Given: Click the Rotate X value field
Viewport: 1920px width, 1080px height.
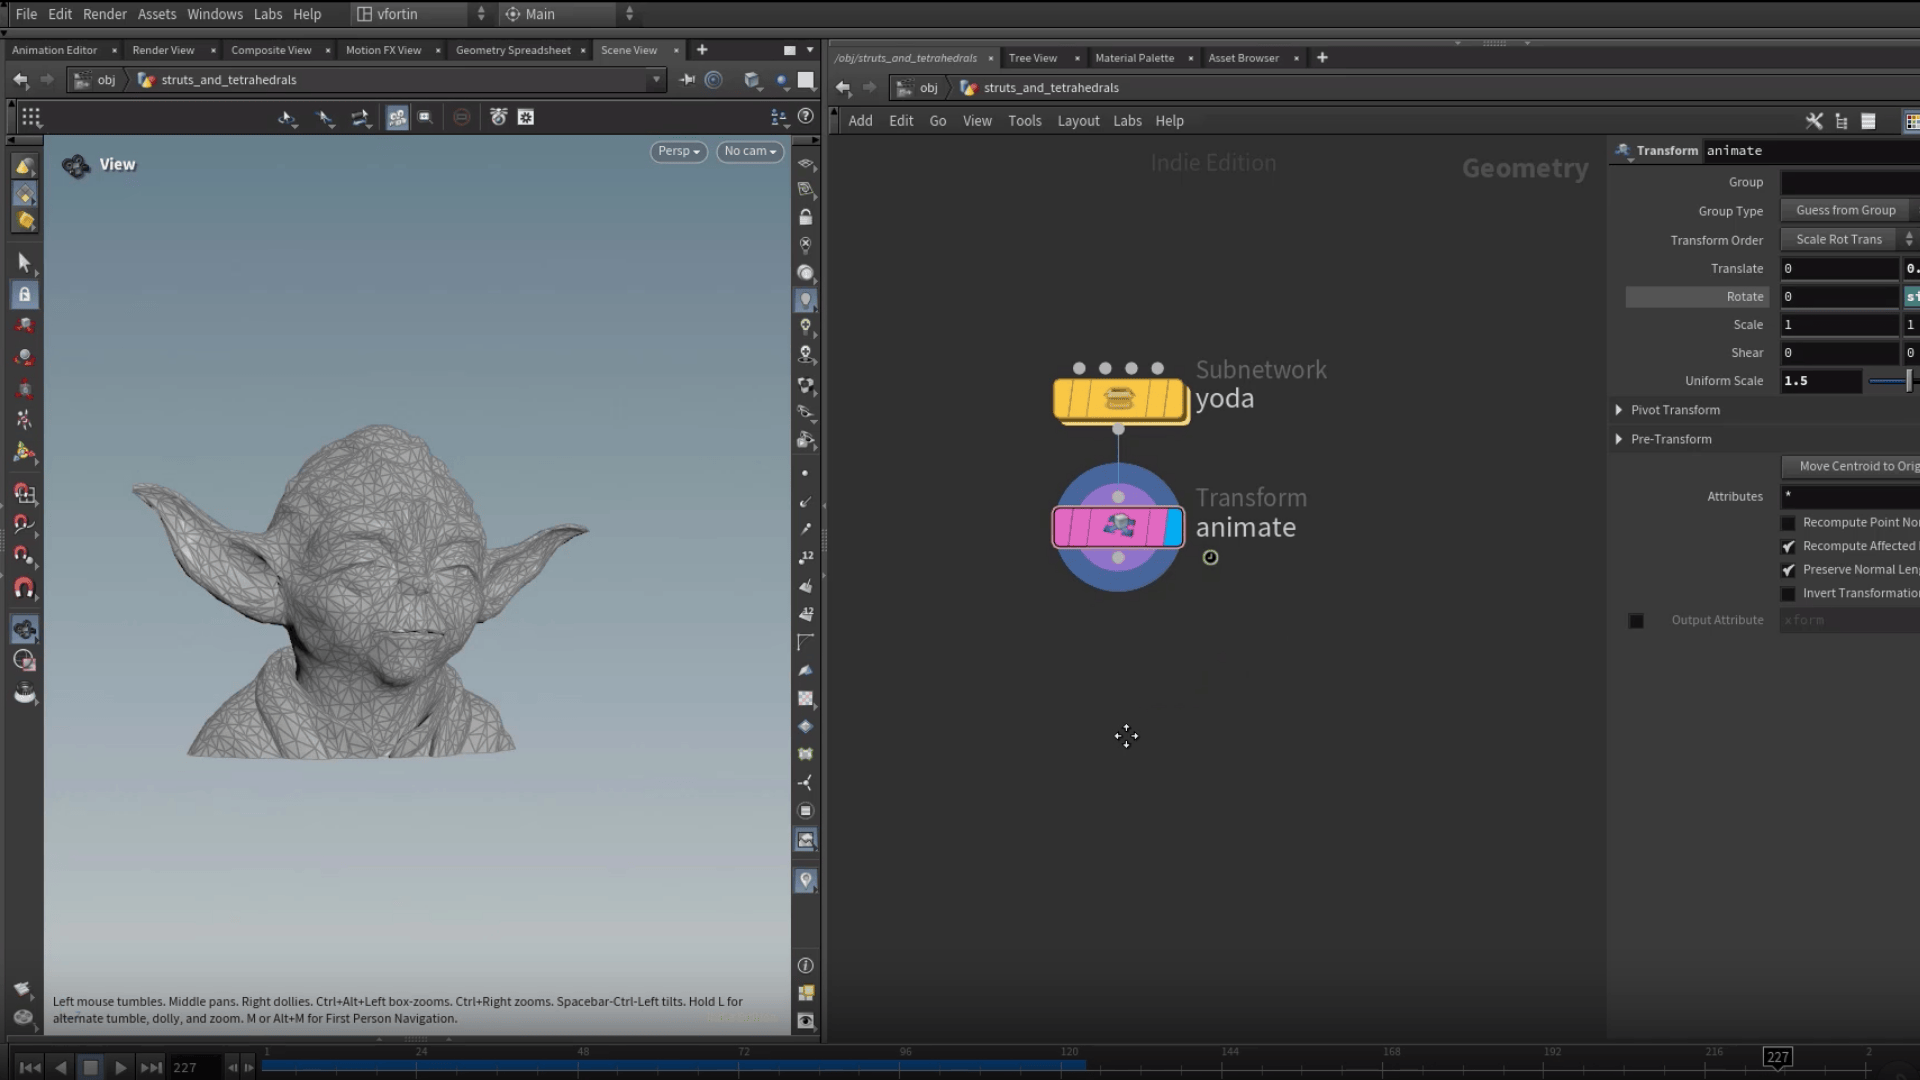Looking at the screenshot, I should click(x=1839, y=297).
